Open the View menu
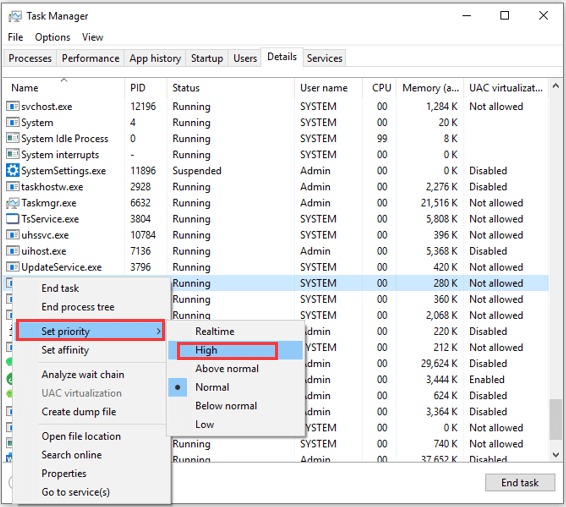Viewport: 566px width, 507px height. (92, 37)
